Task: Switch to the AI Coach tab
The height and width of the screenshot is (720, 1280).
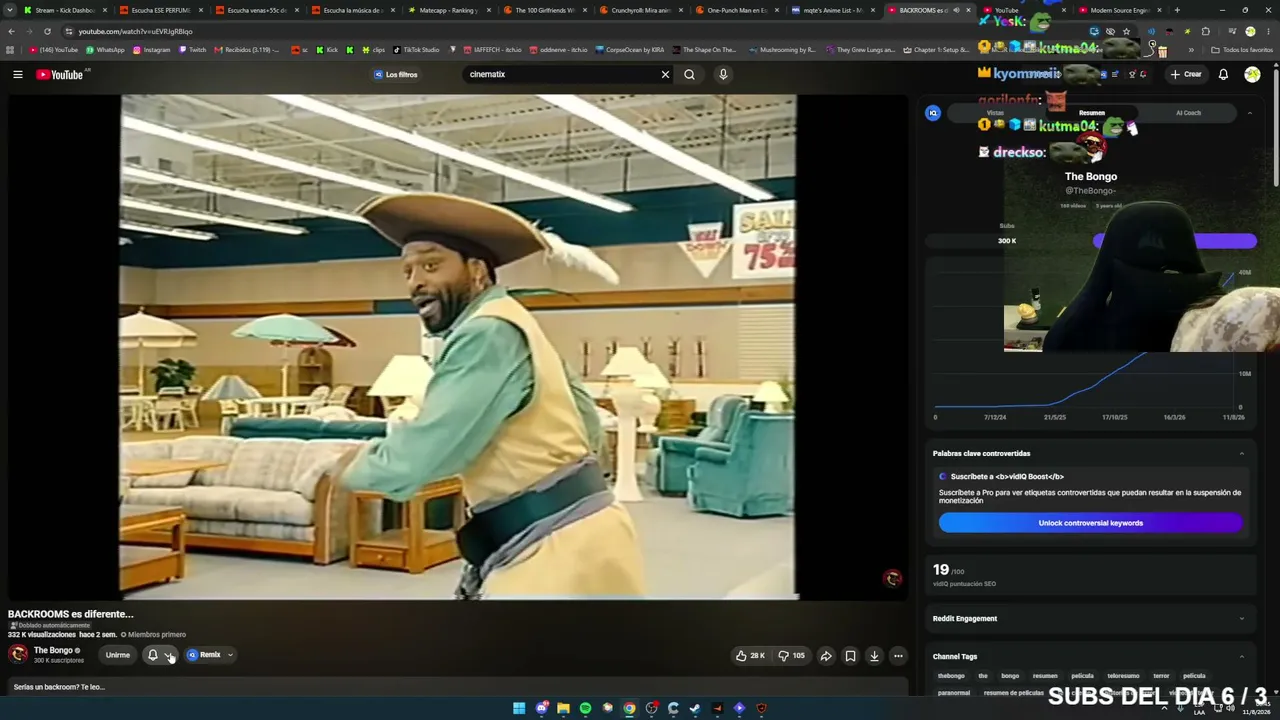Action: [x=1189, y=113]
